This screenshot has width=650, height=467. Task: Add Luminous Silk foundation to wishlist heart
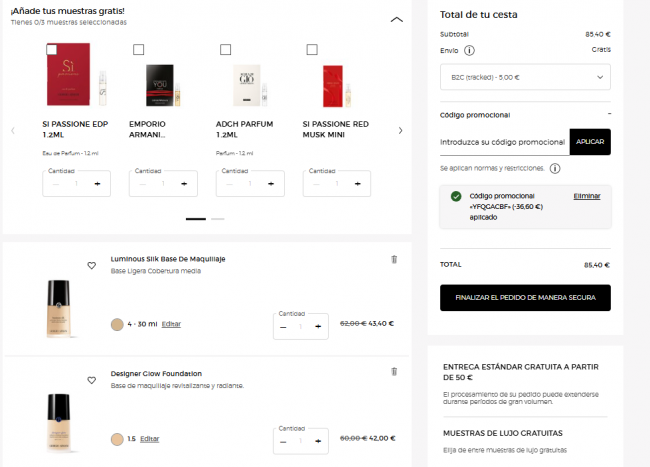pyautogui.click(x=92, y=266)
